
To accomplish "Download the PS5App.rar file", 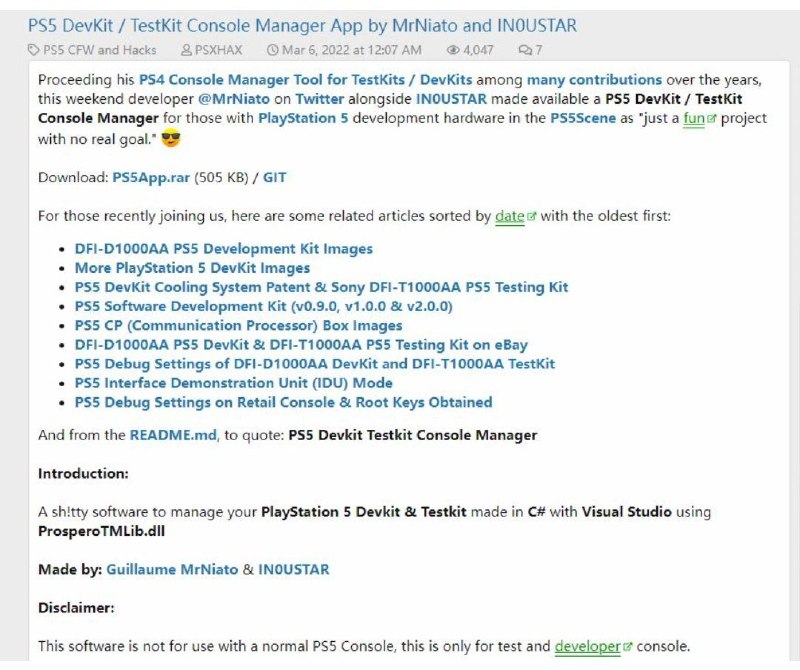I will (151, 178).
